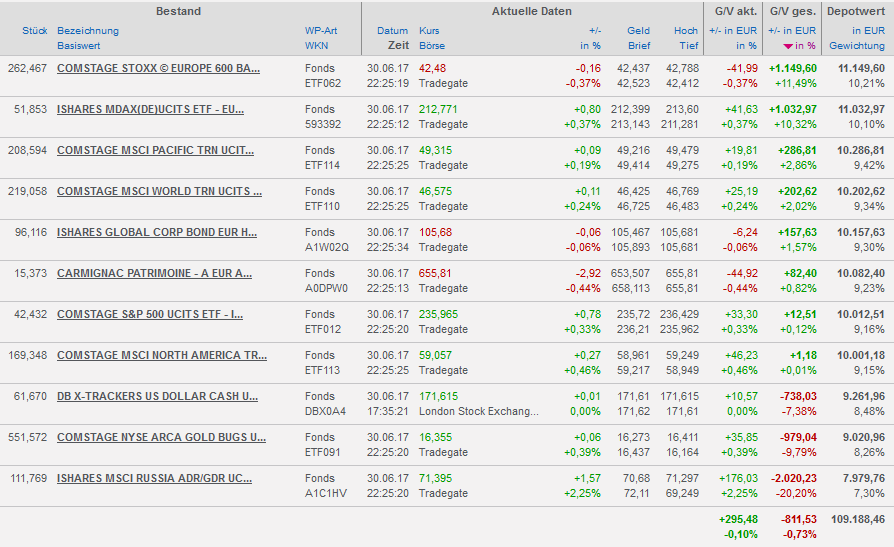
Task: Open ISHARES MSCI RUSSIA ADR/GDR fund
Action: pos(154,478)
